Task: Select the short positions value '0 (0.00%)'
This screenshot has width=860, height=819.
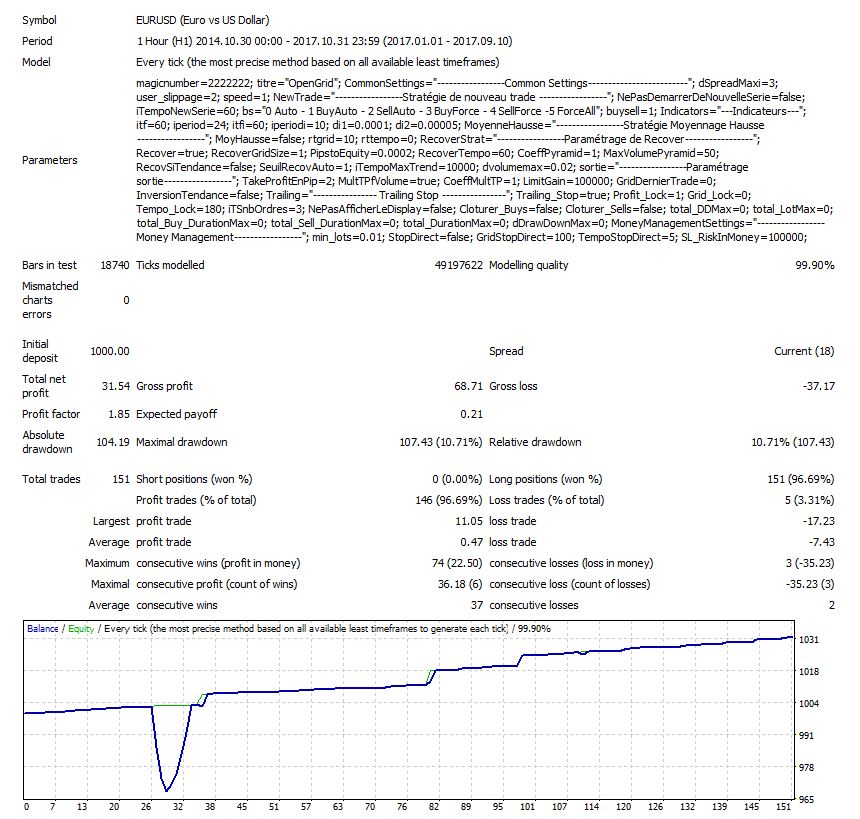Action: [x=457, y=479]
